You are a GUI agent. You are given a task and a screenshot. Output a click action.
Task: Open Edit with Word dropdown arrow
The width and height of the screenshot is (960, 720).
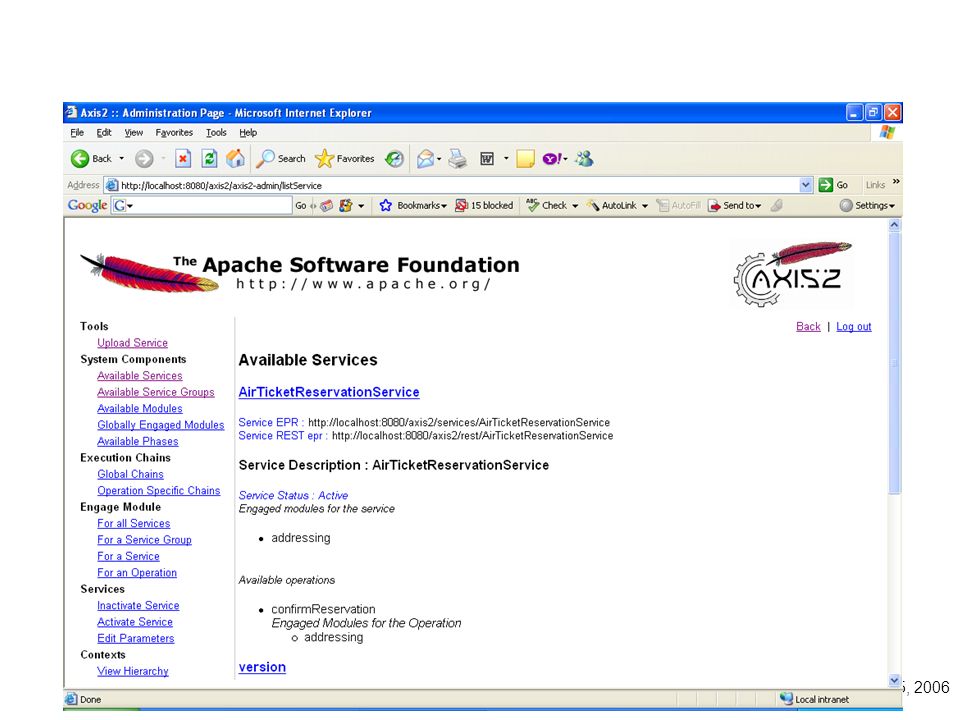tap(506, 159)
